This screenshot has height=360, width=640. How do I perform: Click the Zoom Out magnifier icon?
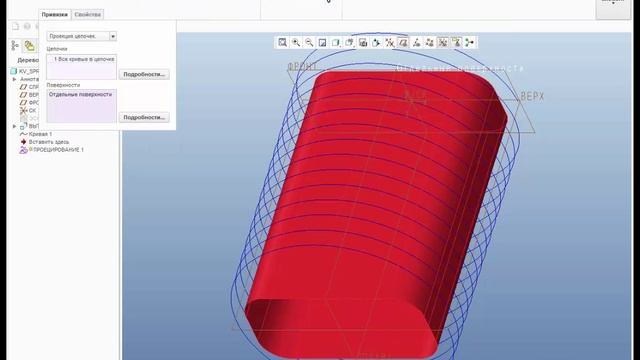pyautogui.click(x=309, y=42)
